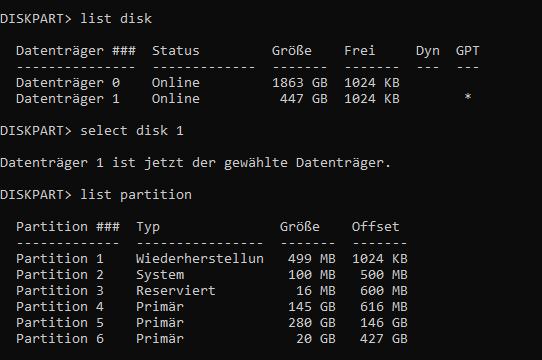Click 'Partition 5' in the partition list
The width and height of the screenshot is (542, 360).
pos(60,323)
